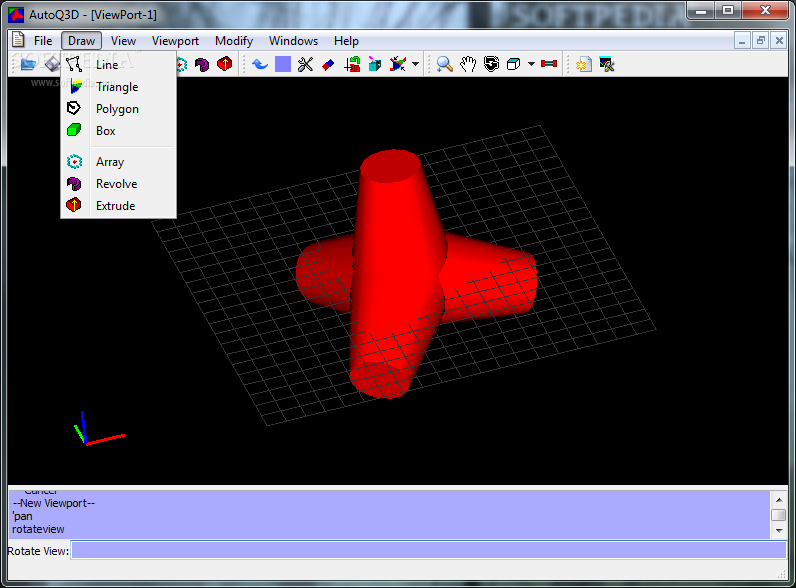Choose Box from the Draw menu
796x588 pixels.
coord(119,130)
